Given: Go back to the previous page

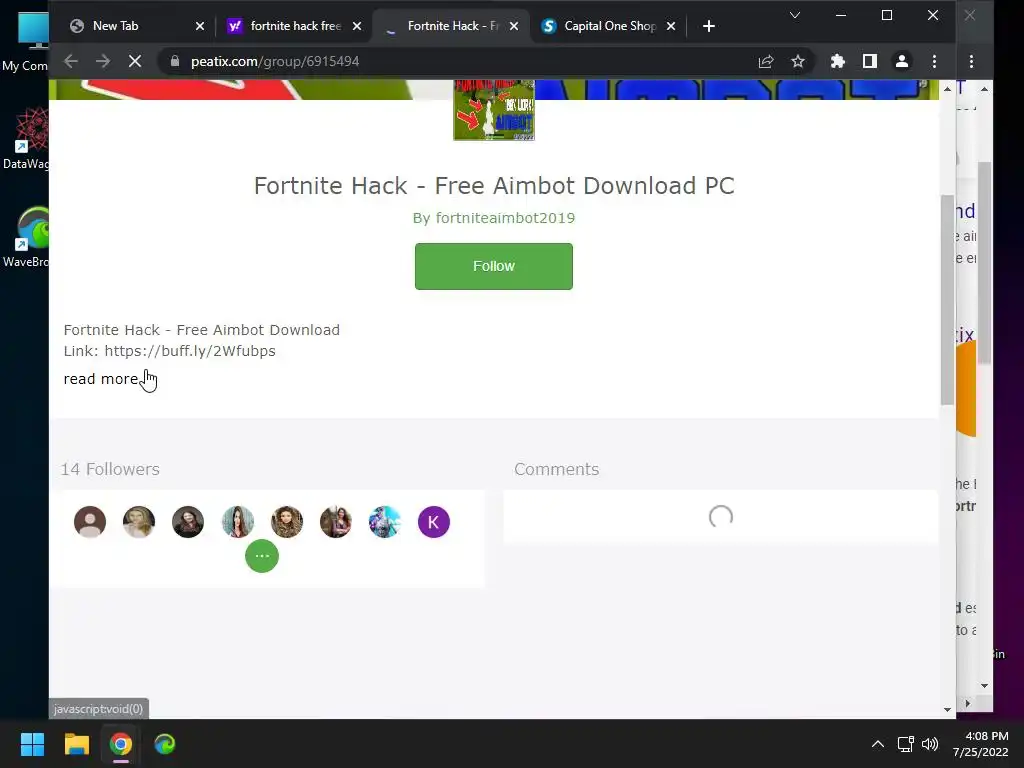Looking at the screenshot, I should click(71, 61).
